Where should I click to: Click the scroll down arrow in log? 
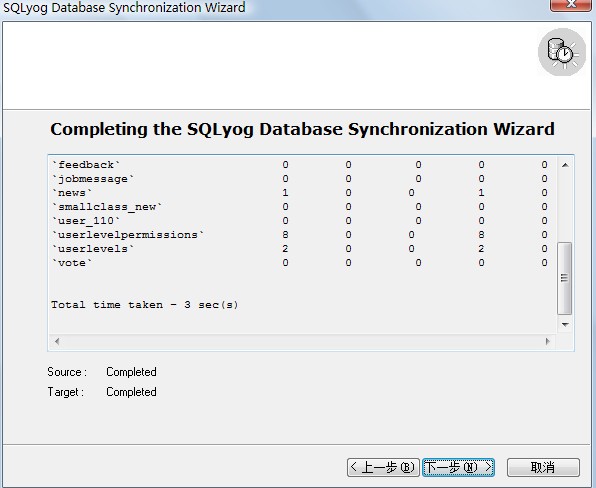[565, 325]
